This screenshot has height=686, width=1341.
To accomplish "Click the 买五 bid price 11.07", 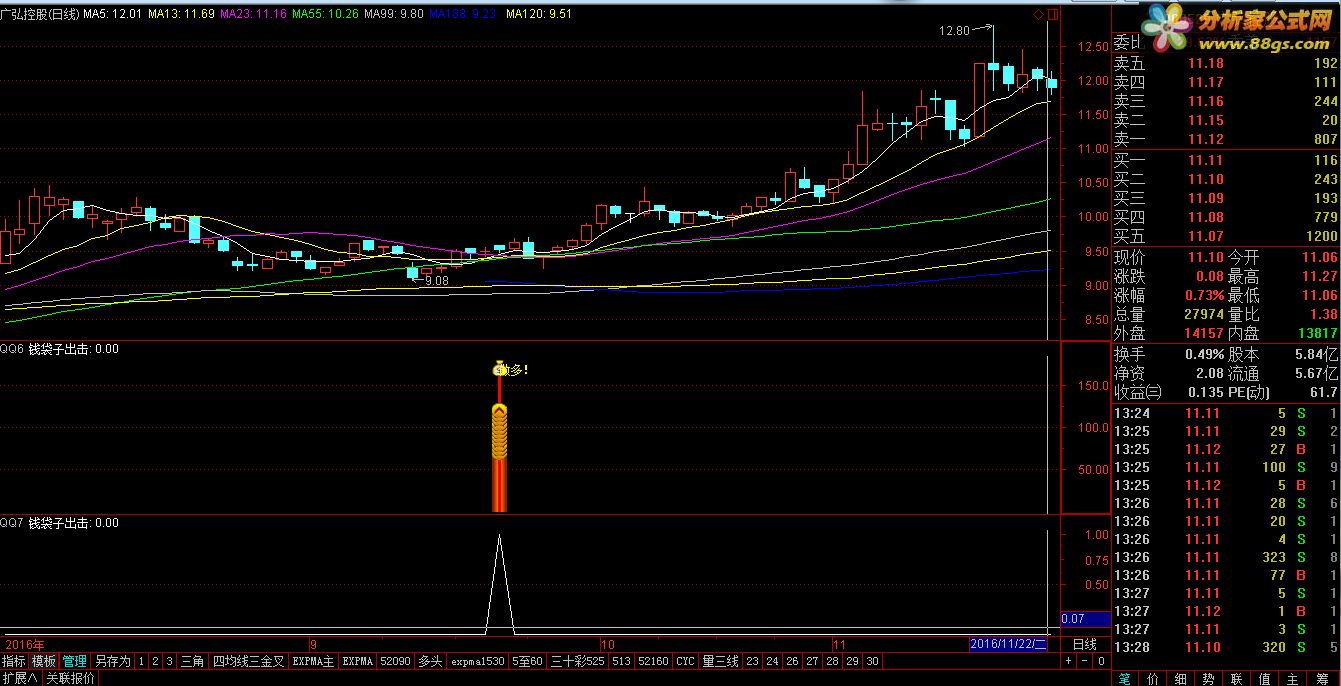I will [x=1205, y=237].
